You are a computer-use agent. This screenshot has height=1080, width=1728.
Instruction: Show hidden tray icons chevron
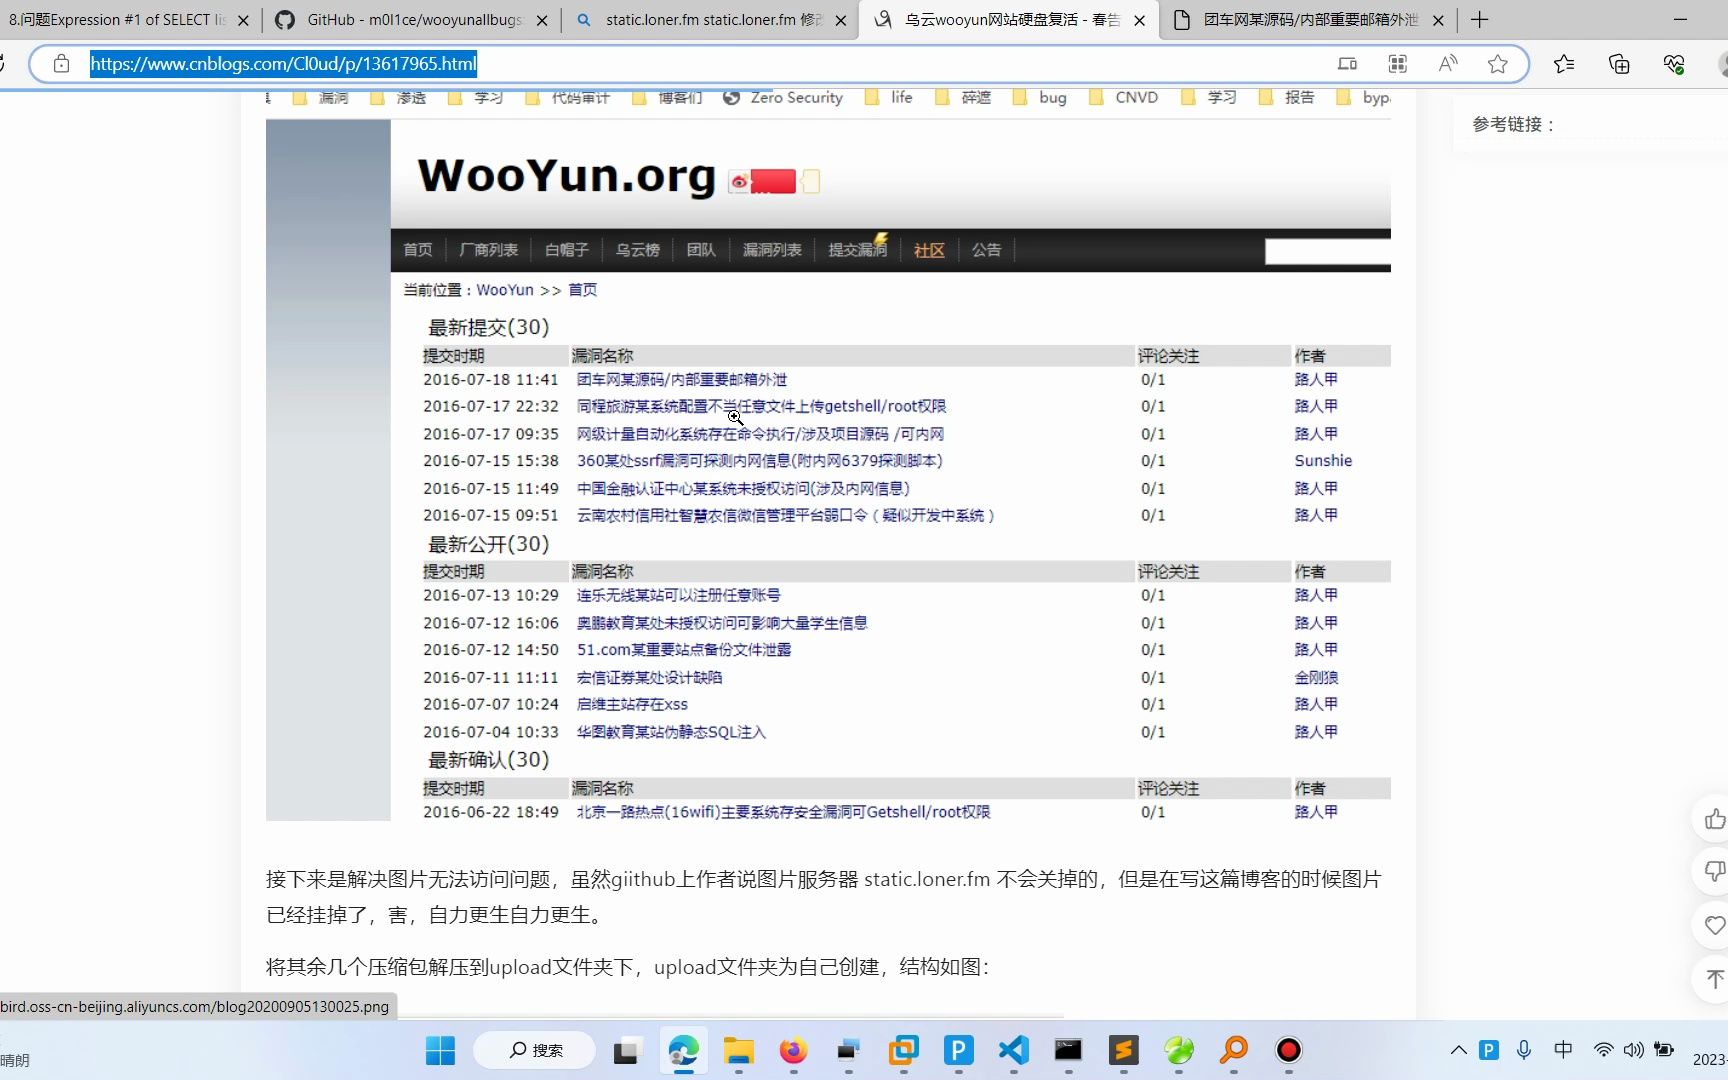(x=1459, y=1050)
